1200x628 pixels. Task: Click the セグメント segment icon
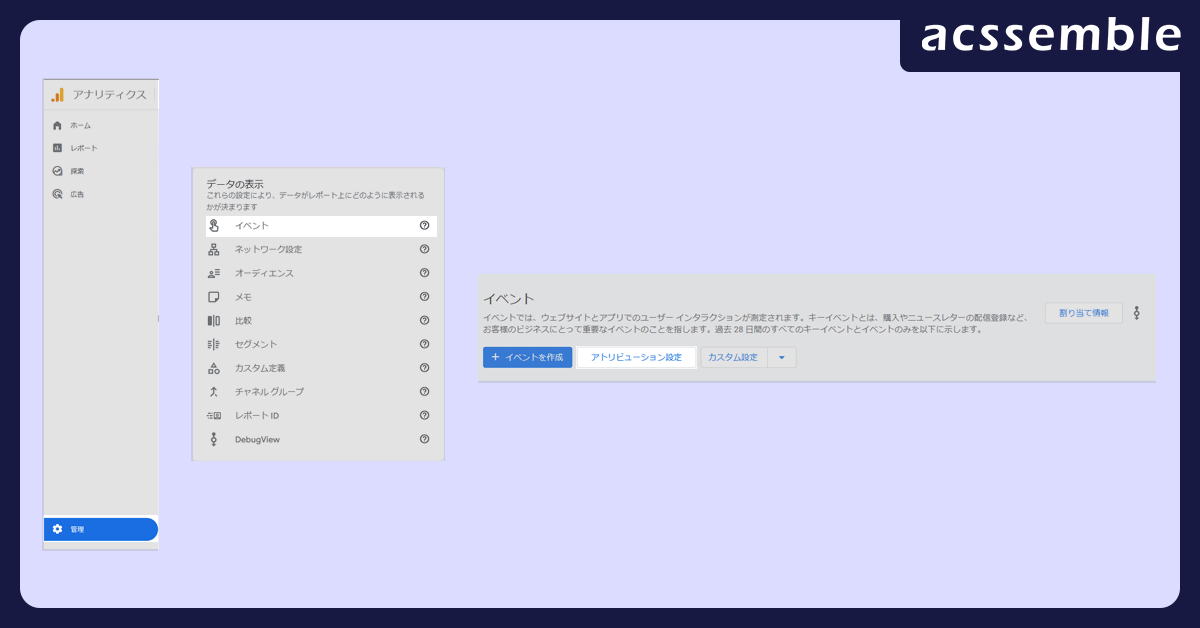pos(213,344)
